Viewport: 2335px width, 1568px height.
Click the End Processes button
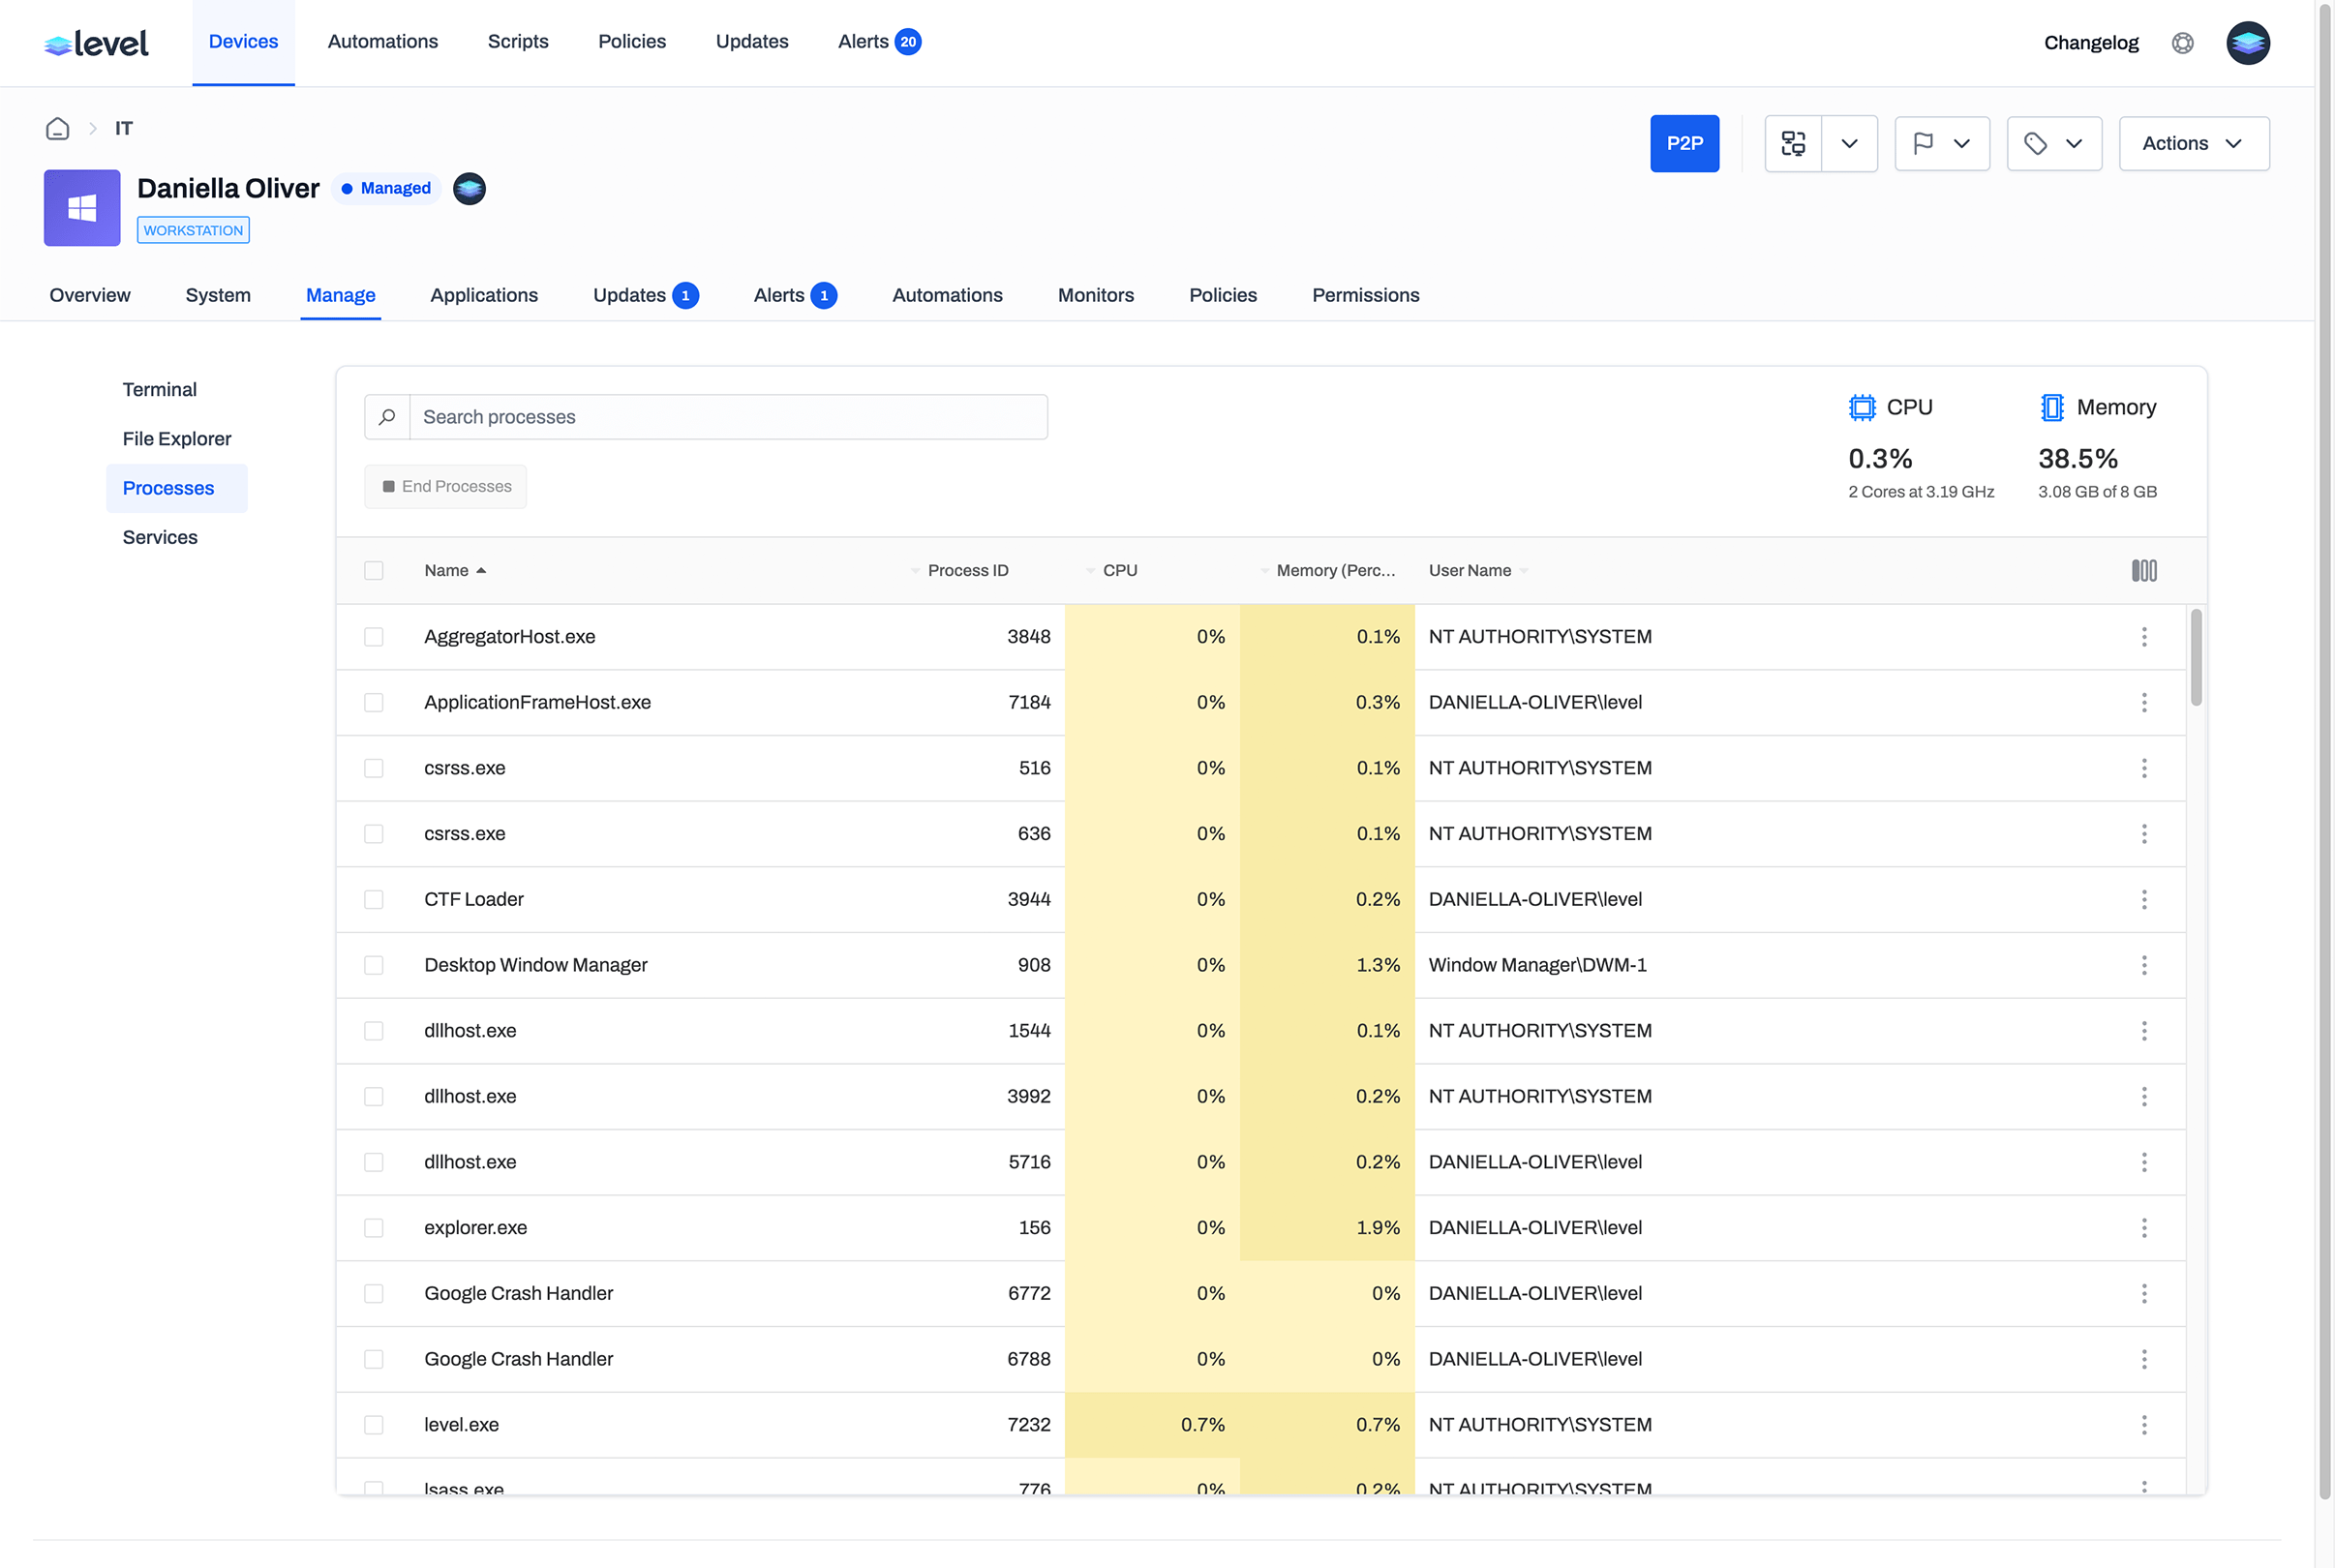[445, 486]
